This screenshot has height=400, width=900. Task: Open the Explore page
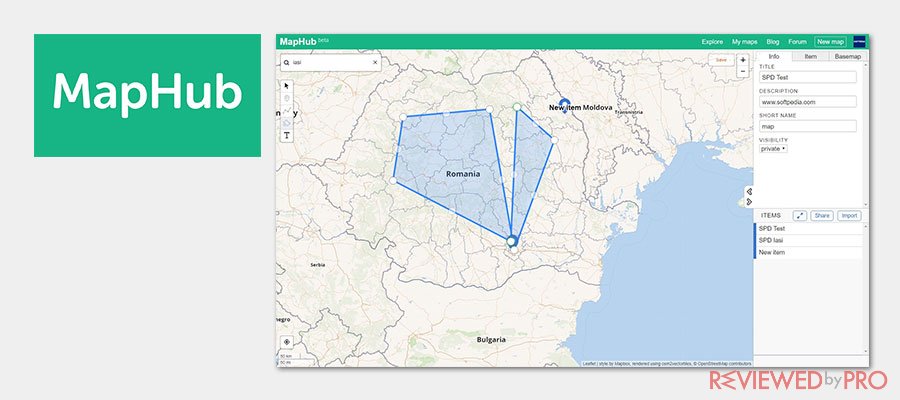pos(712,42)
